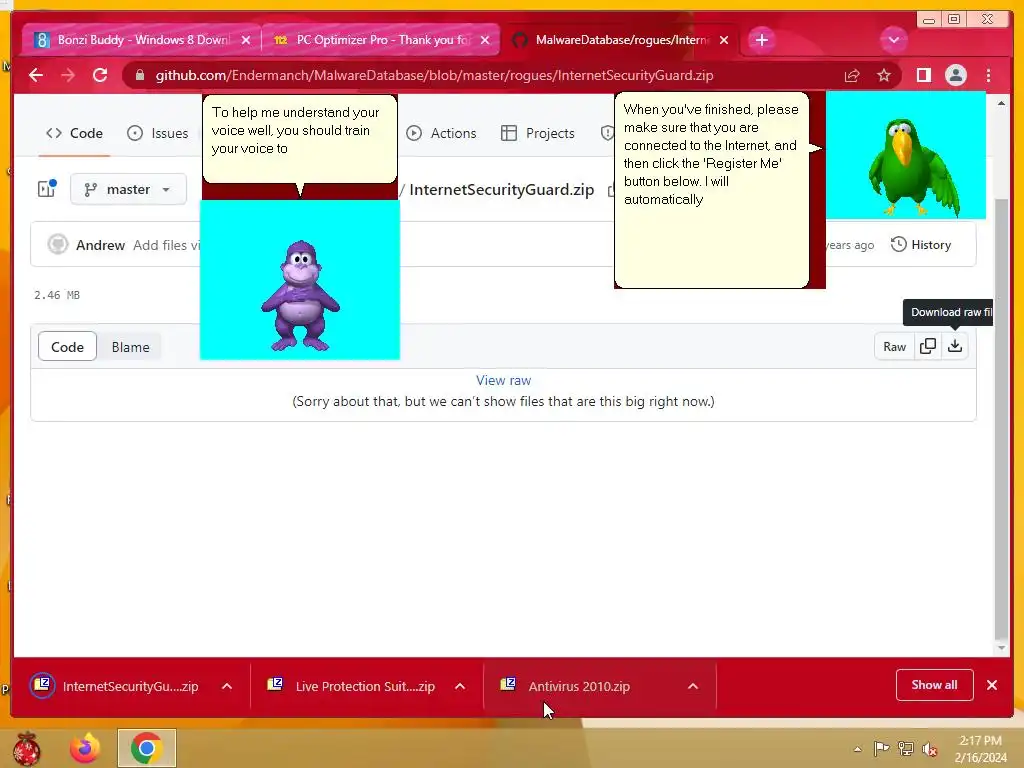
Task: Close the Bonzi Buddy tab
Action: [246, 40]
